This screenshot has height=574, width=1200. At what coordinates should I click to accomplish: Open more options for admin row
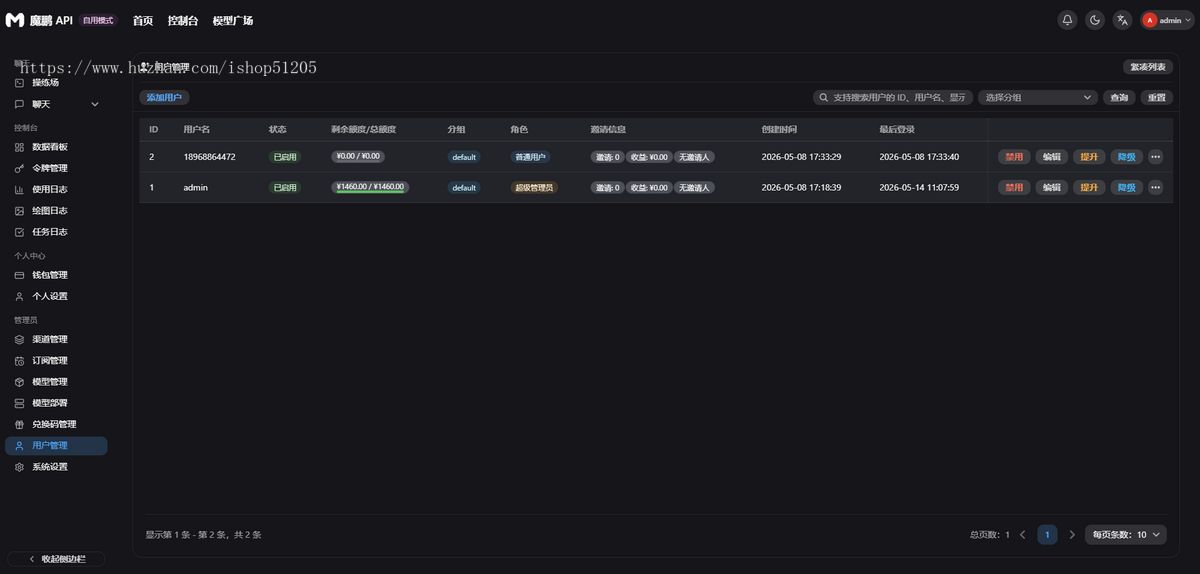pyautogui.click(x=1155, y=187)
